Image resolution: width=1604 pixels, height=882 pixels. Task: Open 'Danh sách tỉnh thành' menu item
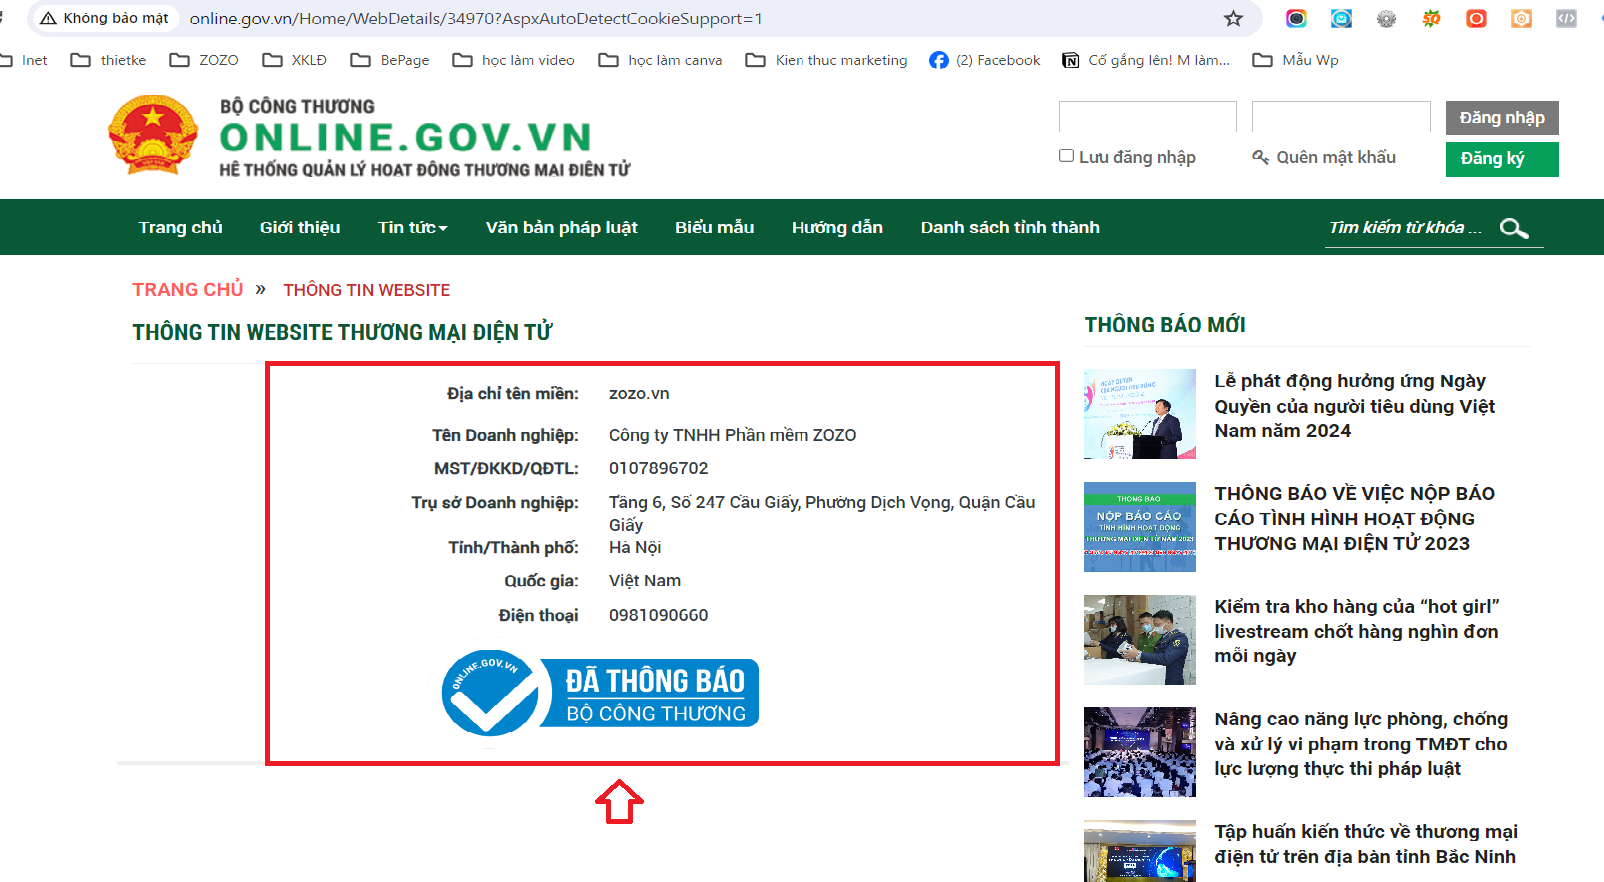(1010, 227)
